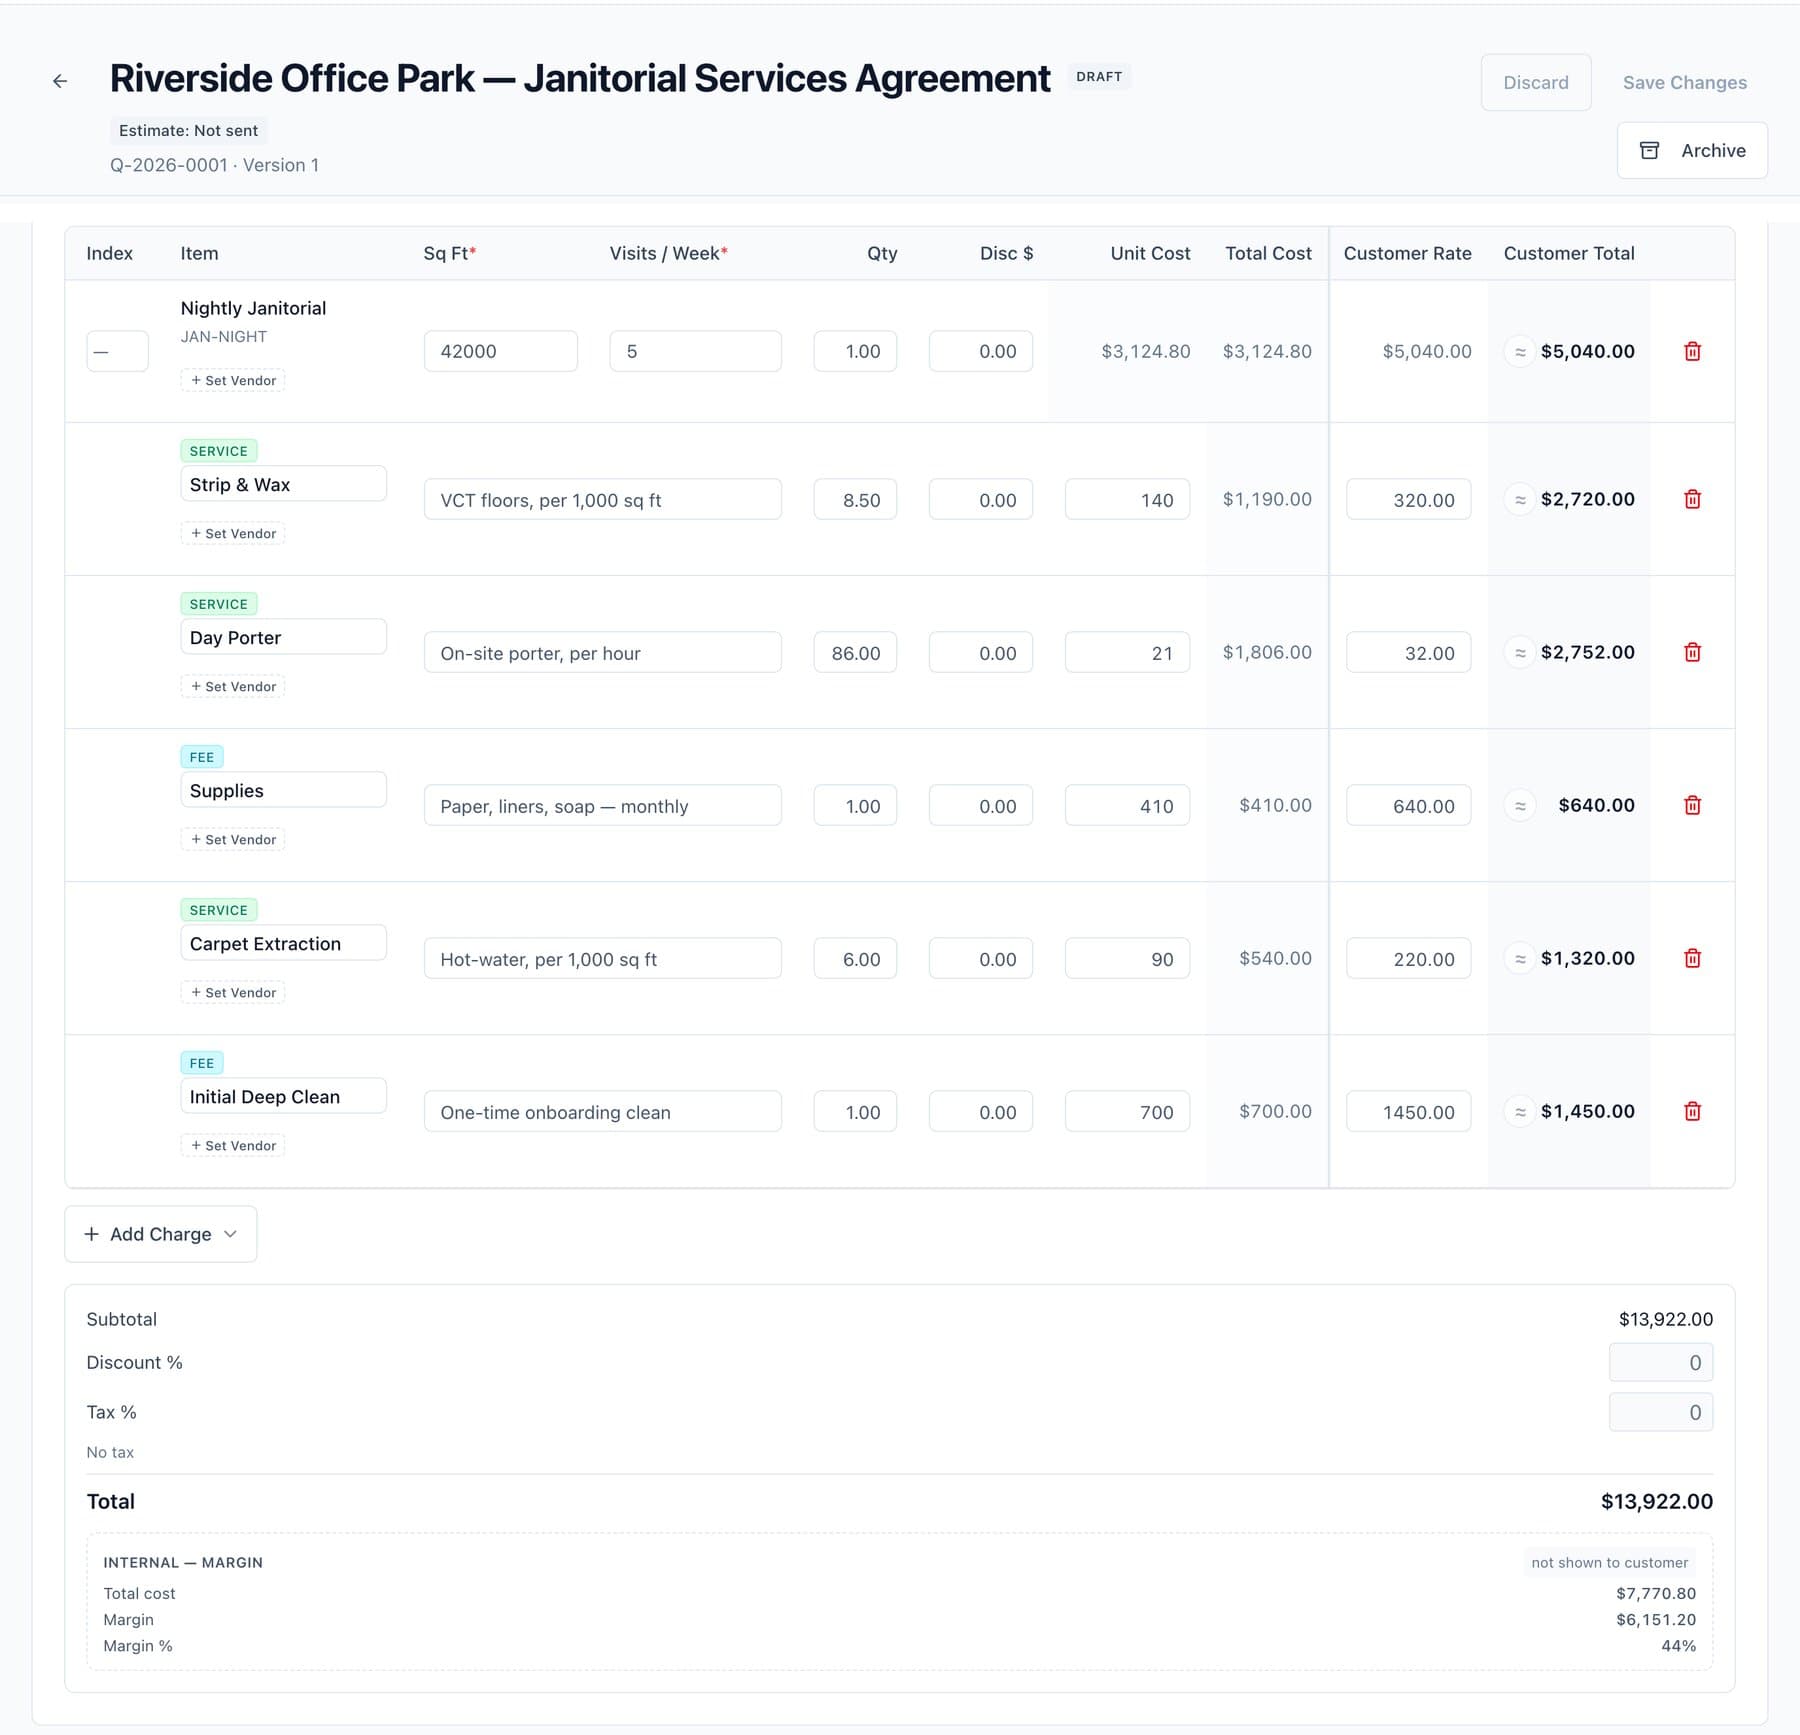Delete the Nightly Janitorial line item
The image size is (1800, 1735).
tap(1692, 351)
